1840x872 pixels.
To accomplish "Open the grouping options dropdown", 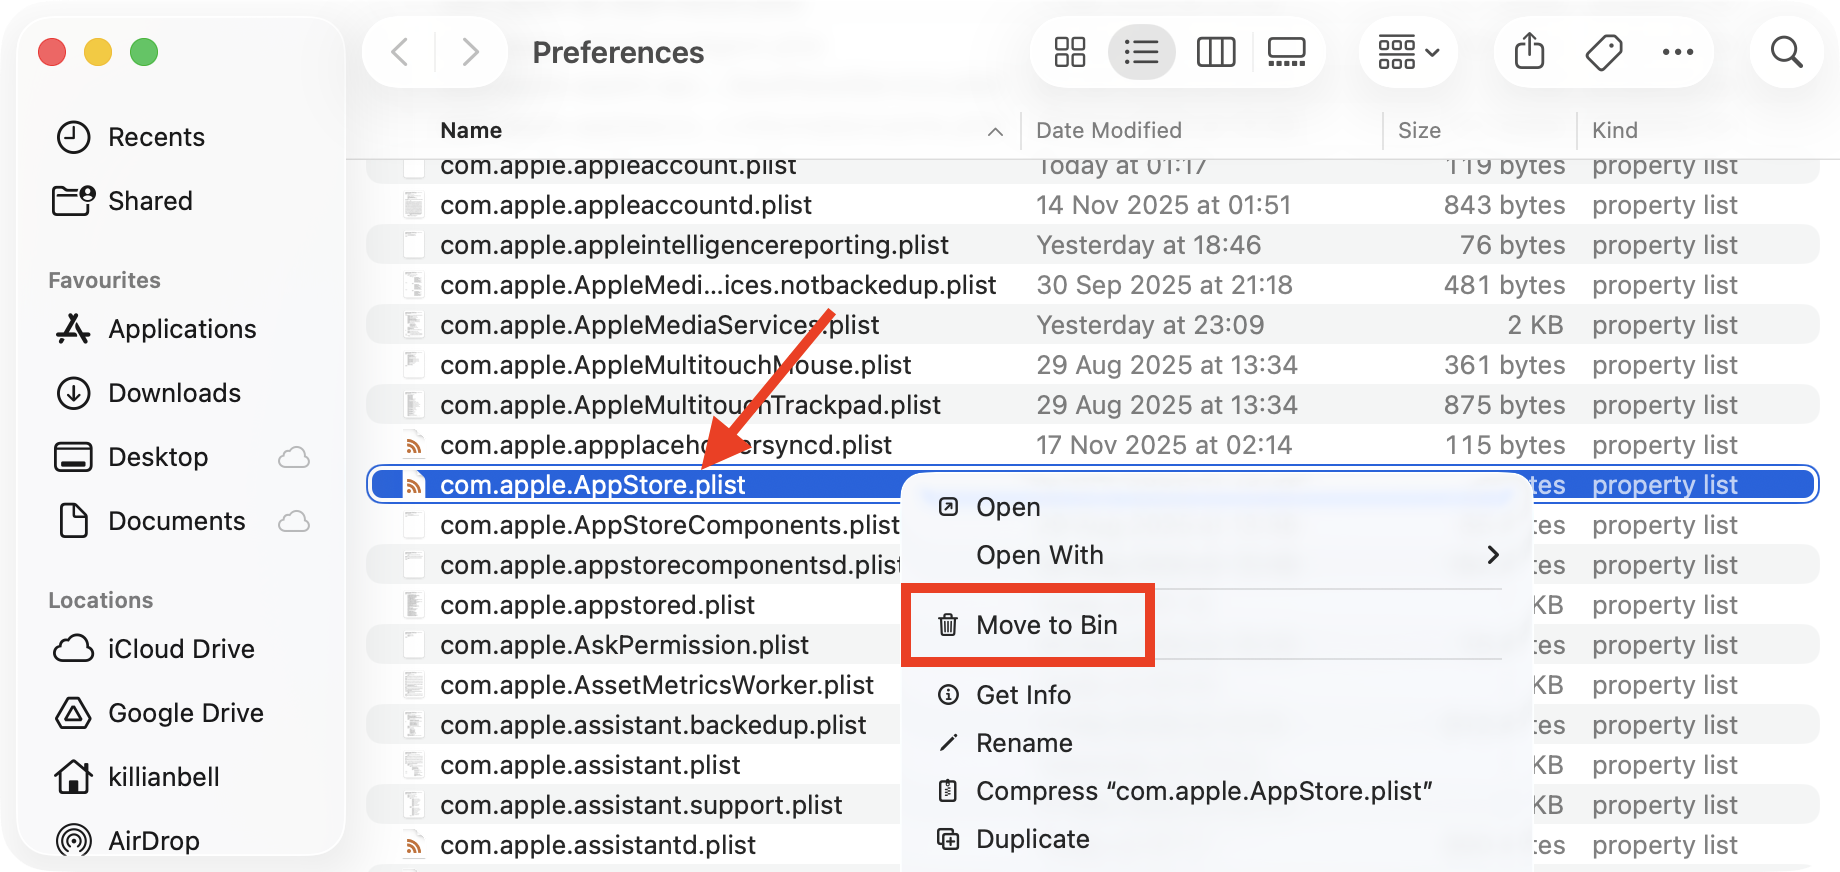I will coord(1407,52).
